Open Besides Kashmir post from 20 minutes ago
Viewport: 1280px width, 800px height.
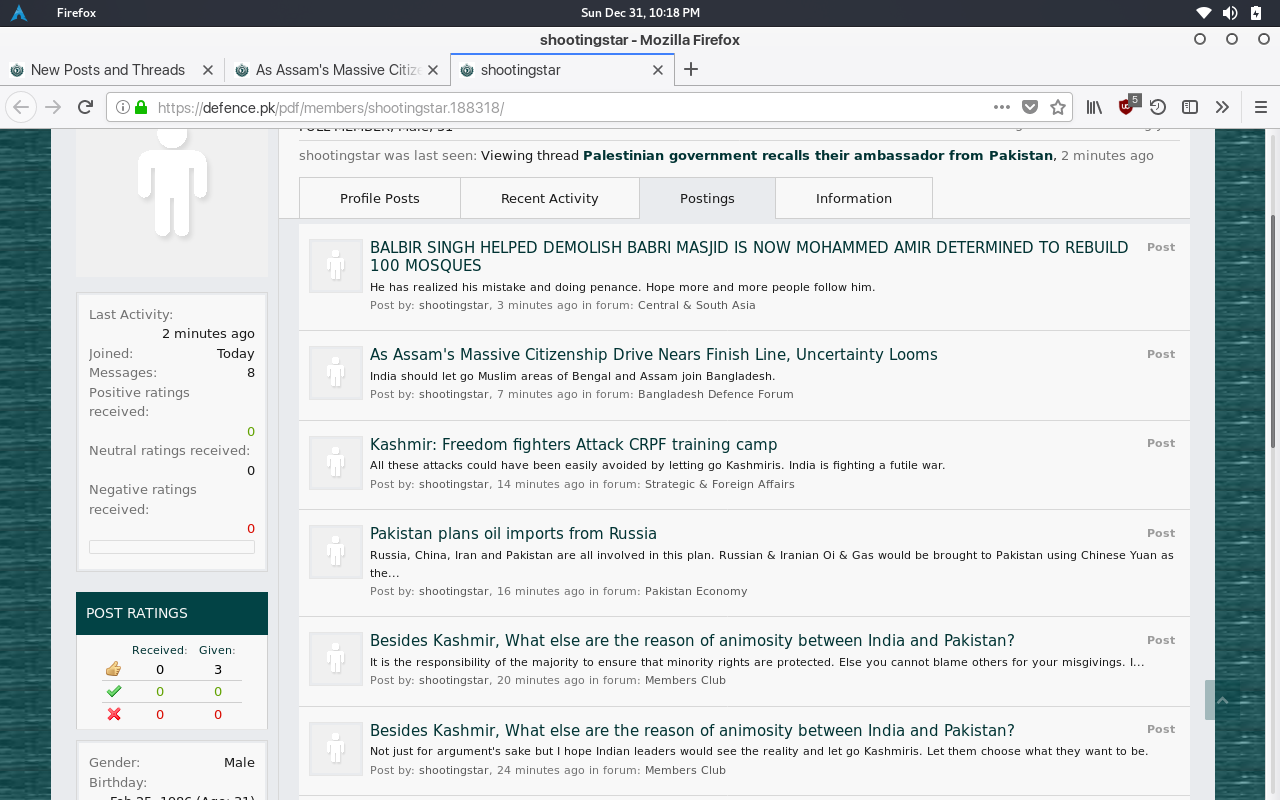coord(692,640)
